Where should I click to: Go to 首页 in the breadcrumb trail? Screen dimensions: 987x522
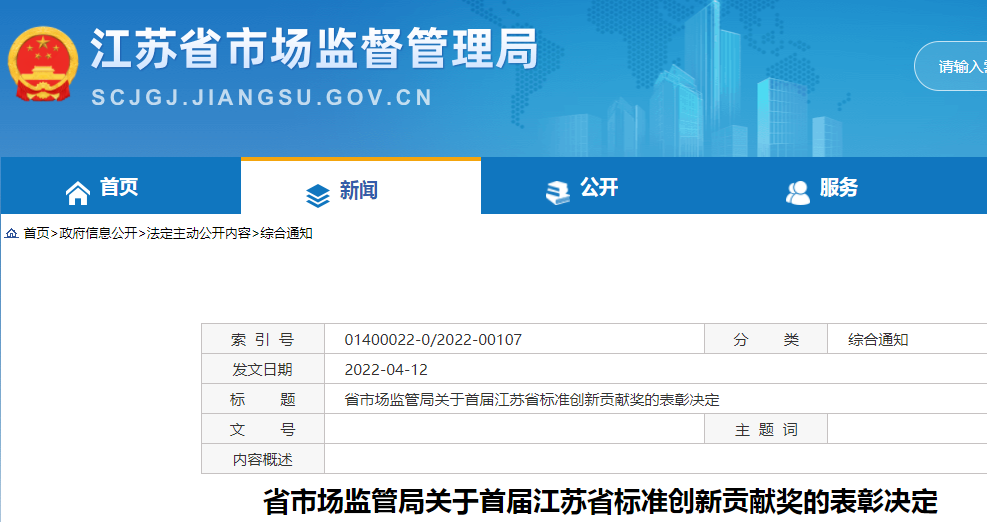[36, 233]
